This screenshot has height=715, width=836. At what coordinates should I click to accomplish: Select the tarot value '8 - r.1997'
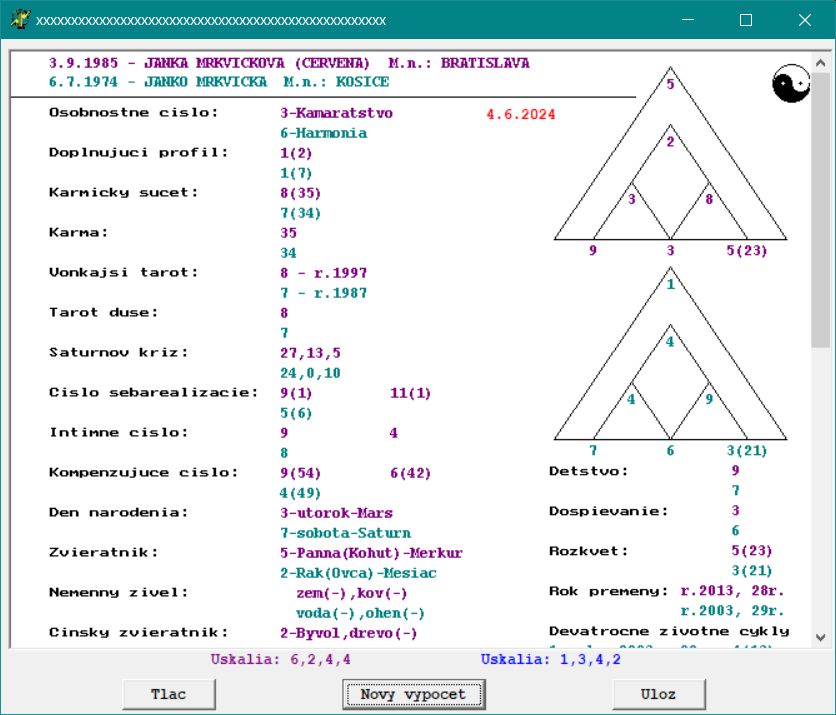tap(324, 273)
